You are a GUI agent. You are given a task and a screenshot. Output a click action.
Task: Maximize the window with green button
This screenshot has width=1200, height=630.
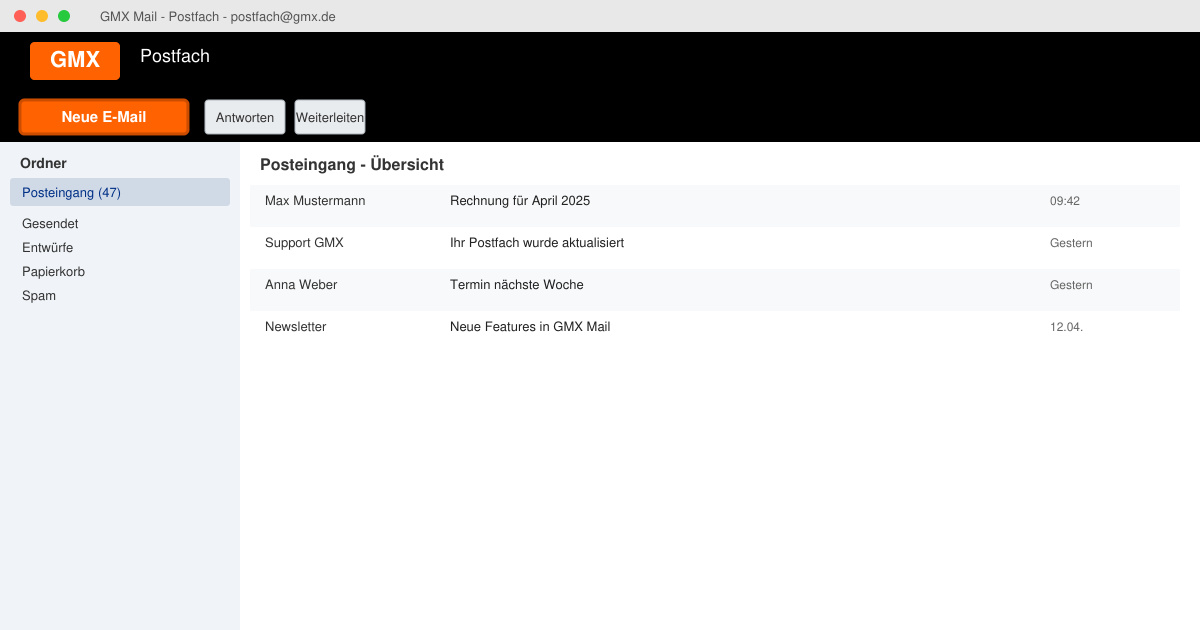point(64,16)
